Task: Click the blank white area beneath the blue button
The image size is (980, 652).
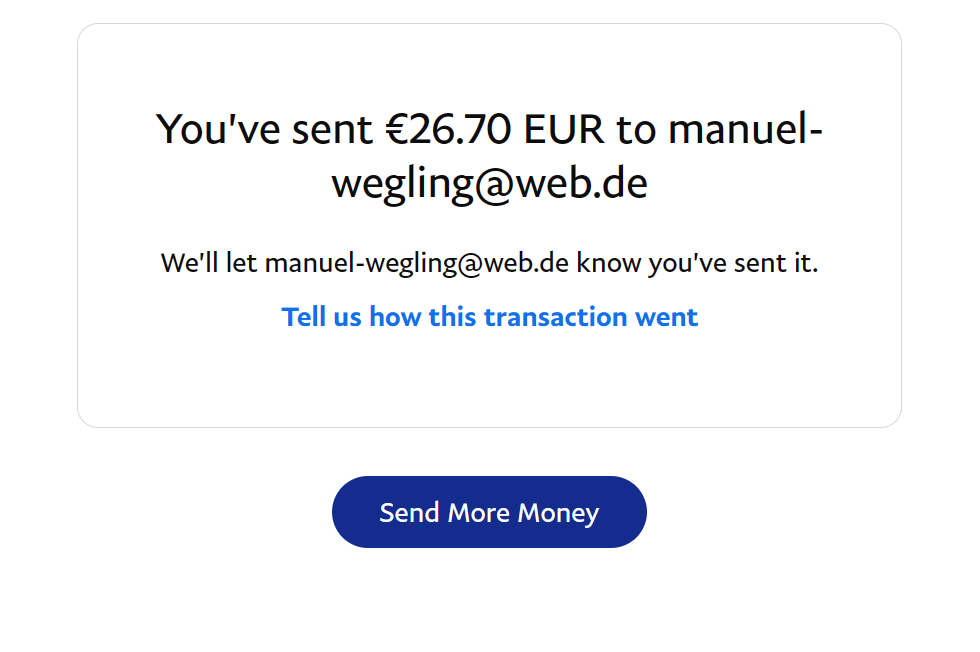Action: (489, 605)
